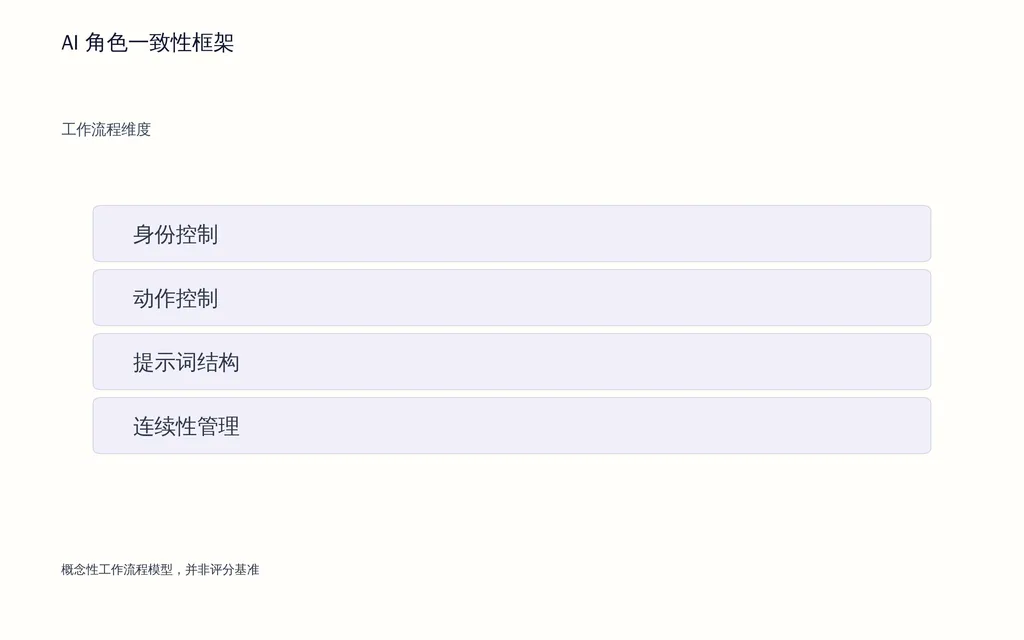Click the footnote 概念性工作流程模型
This screenshot has height=640, width=1024.
(117, 569)
